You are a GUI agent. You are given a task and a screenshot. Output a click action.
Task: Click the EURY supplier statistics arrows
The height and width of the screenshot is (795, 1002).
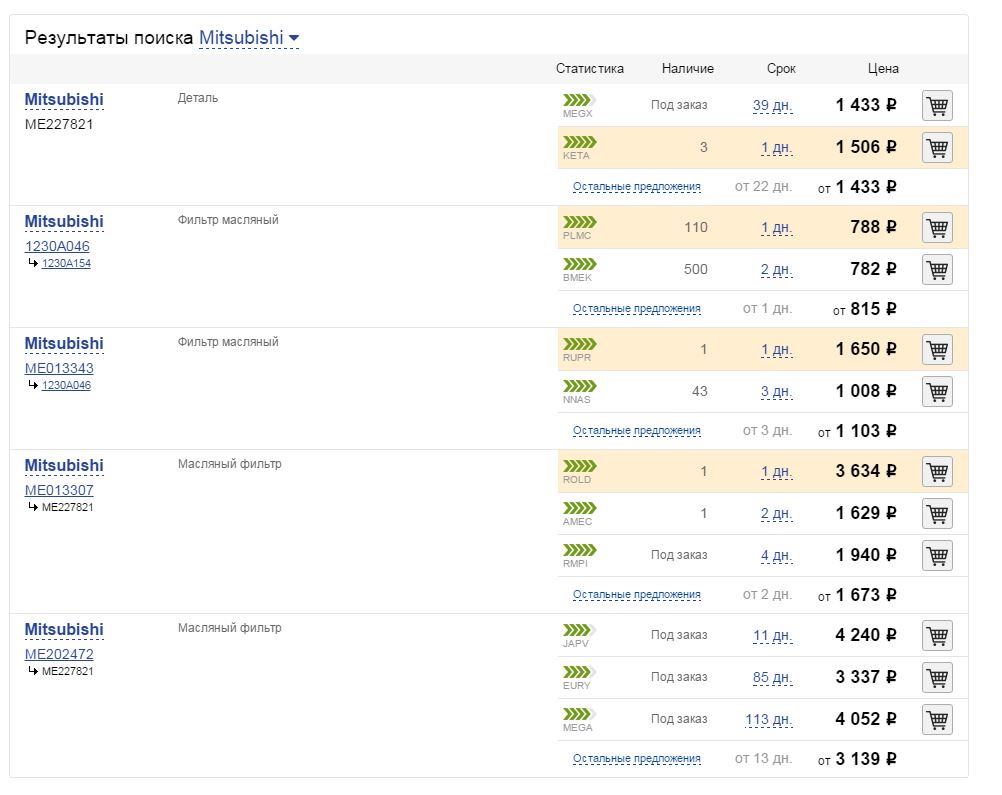579,672
